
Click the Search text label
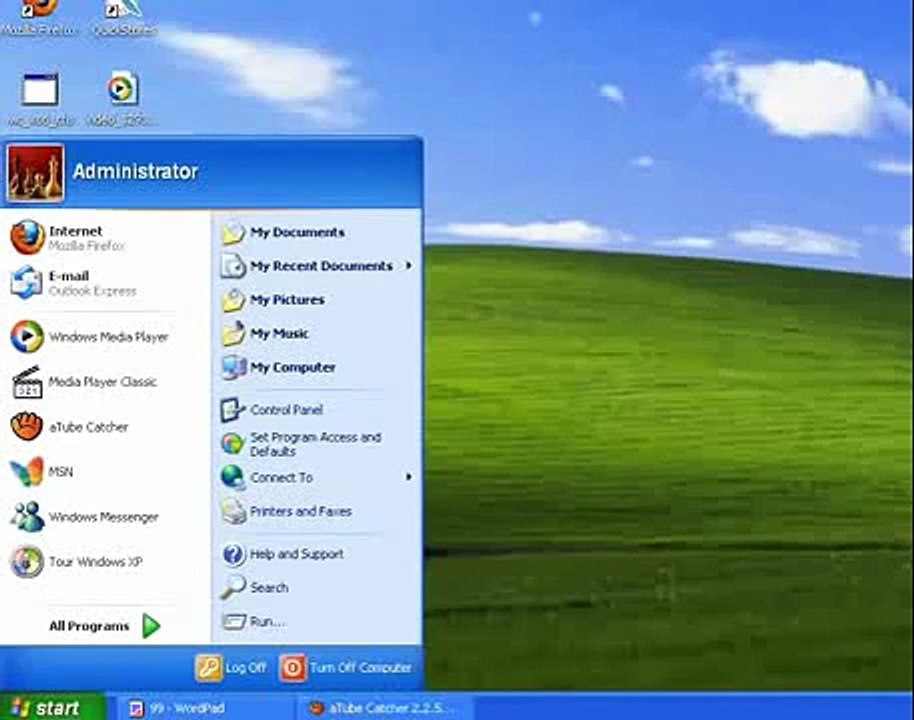269,588
